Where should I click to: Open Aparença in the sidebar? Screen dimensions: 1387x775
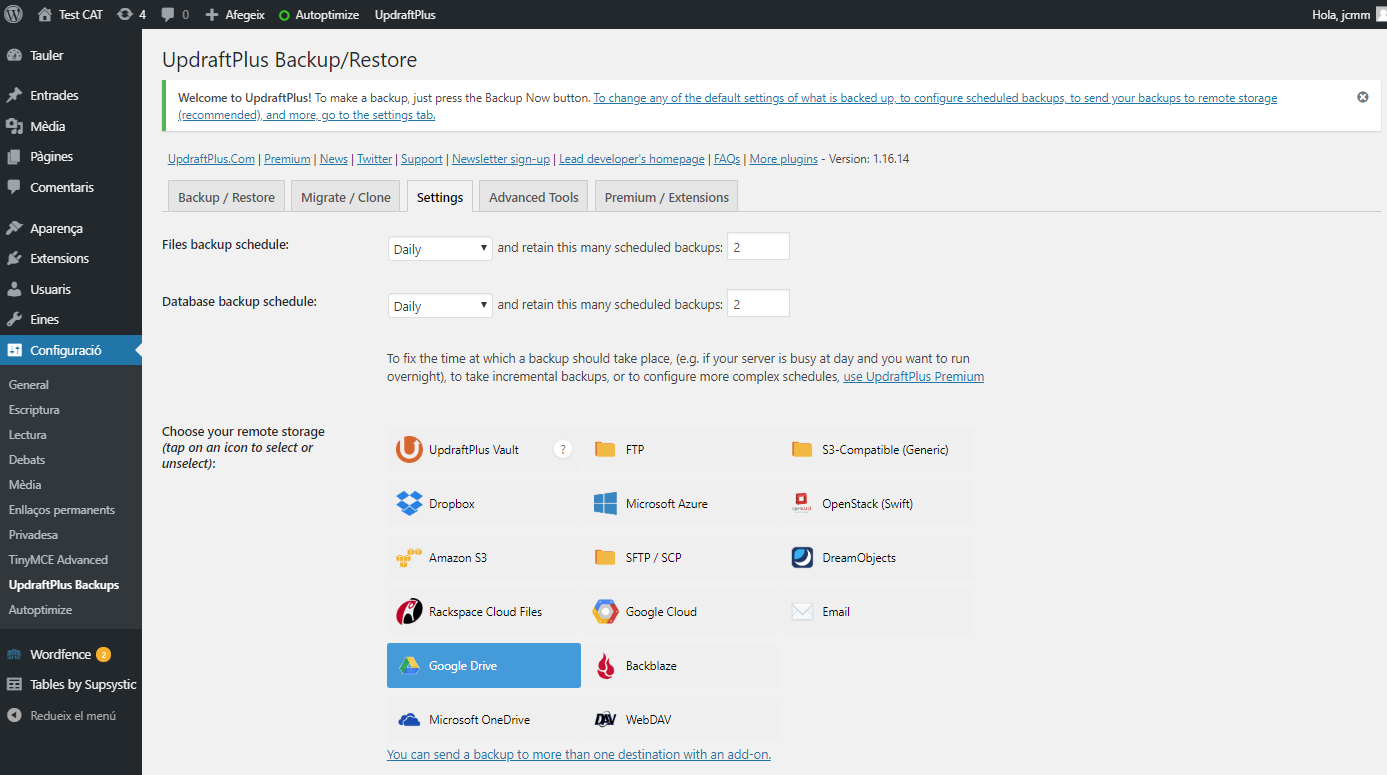71,228
